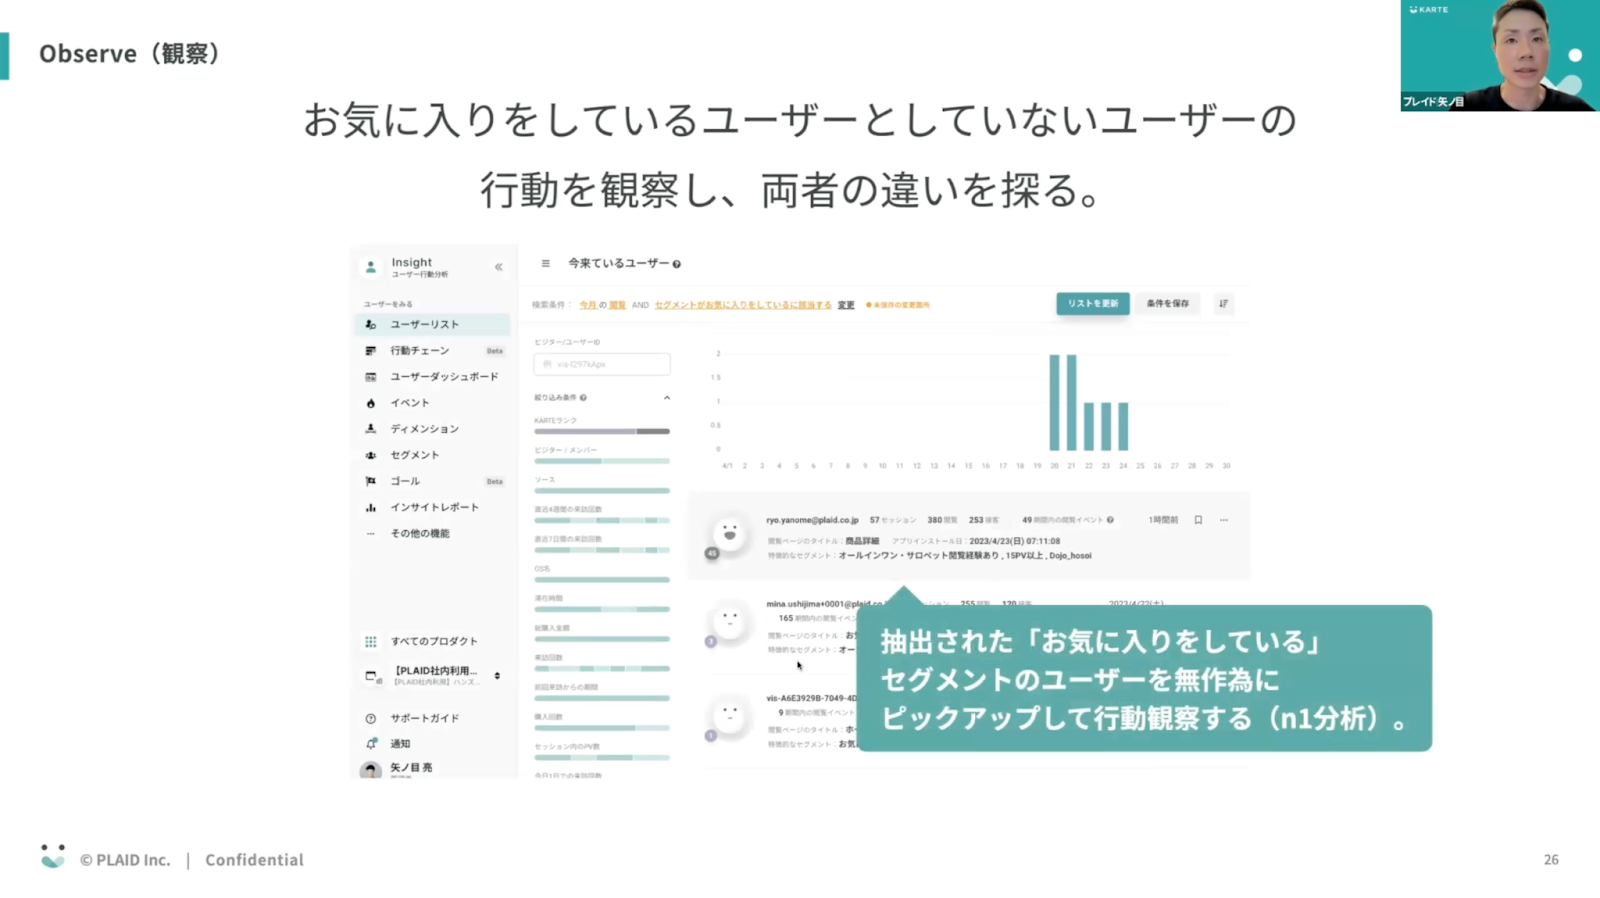1600x898 pixels.
Task: Collapse the Insight sidebar with double chevron
Action: [x=498, y=267]
